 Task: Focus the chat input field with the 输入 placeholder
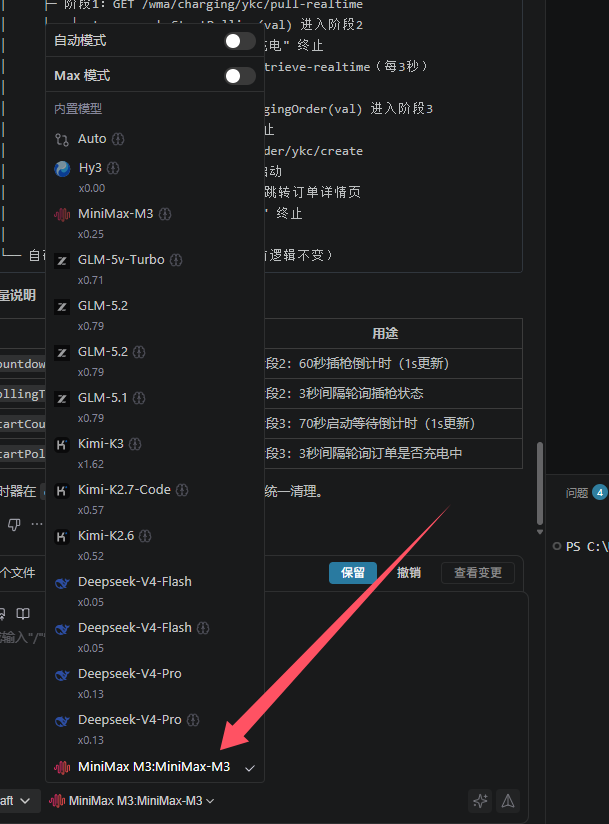[24, 637]
